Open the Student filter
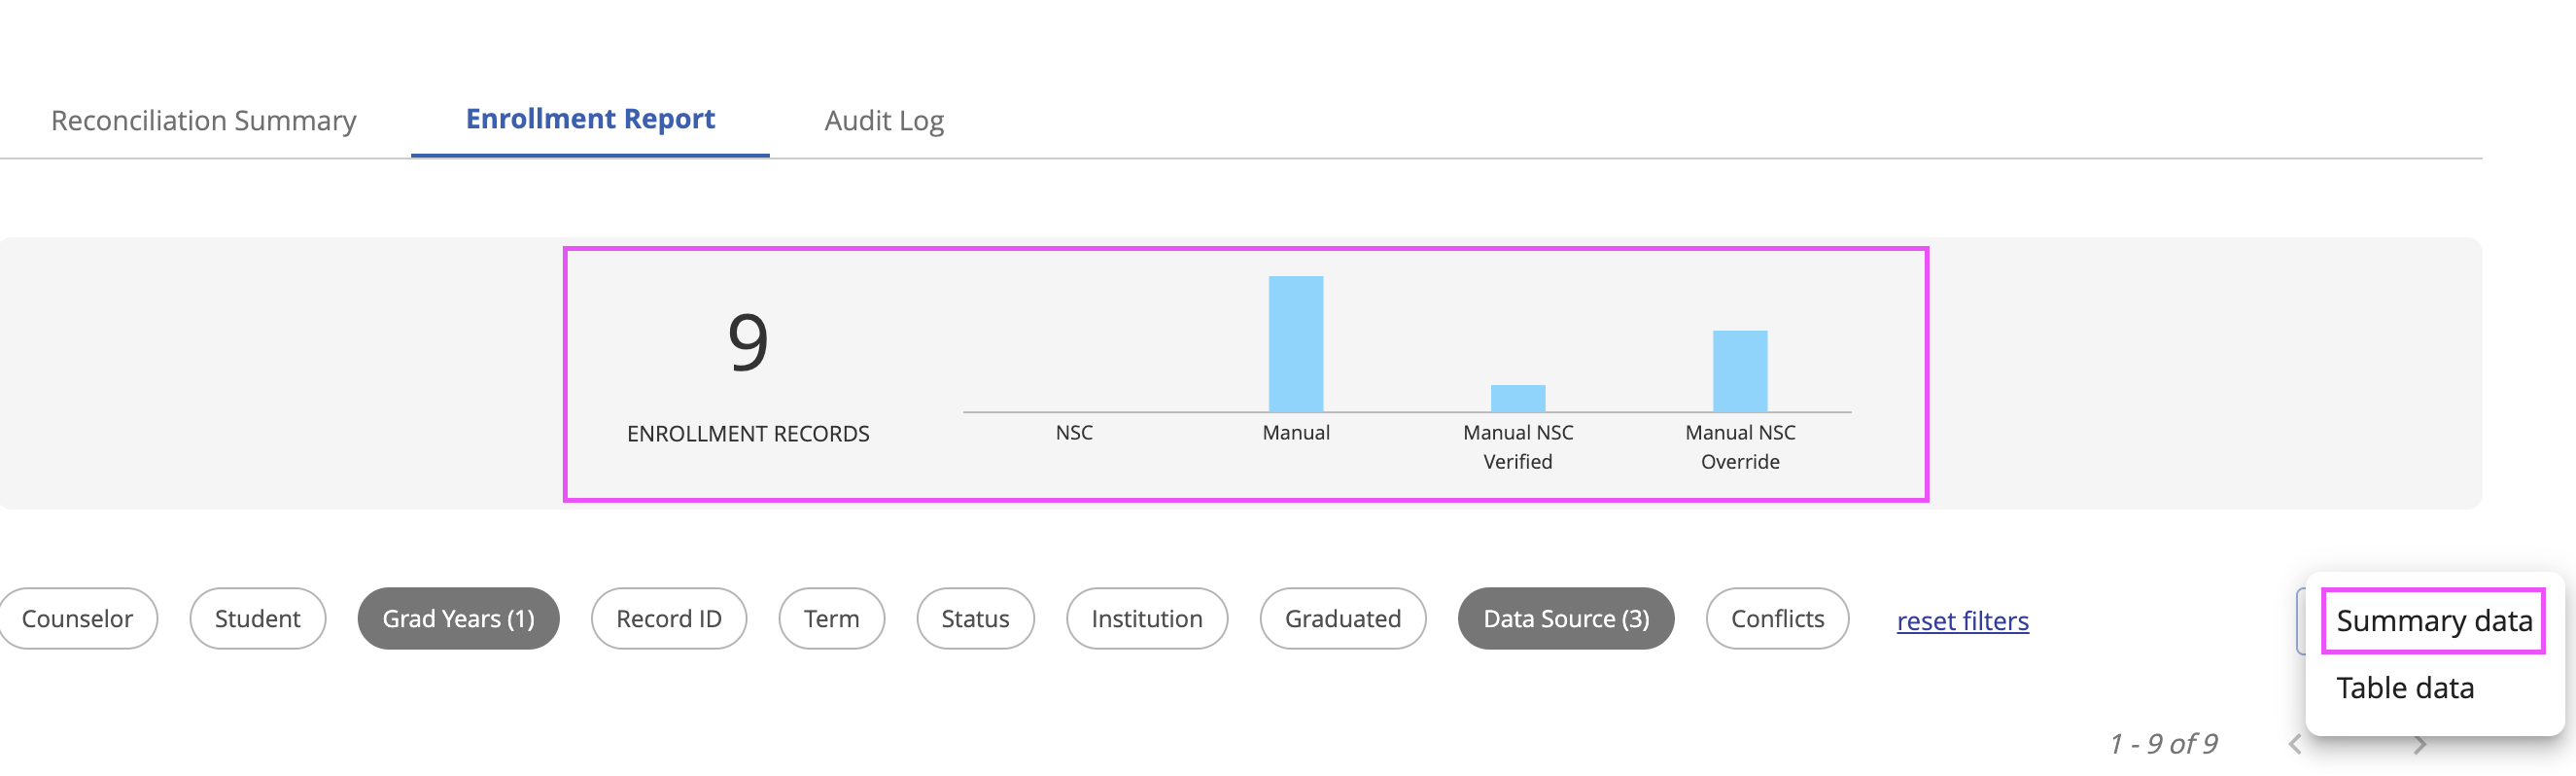This screenshot has height=776, width=2576. [257, 619]
